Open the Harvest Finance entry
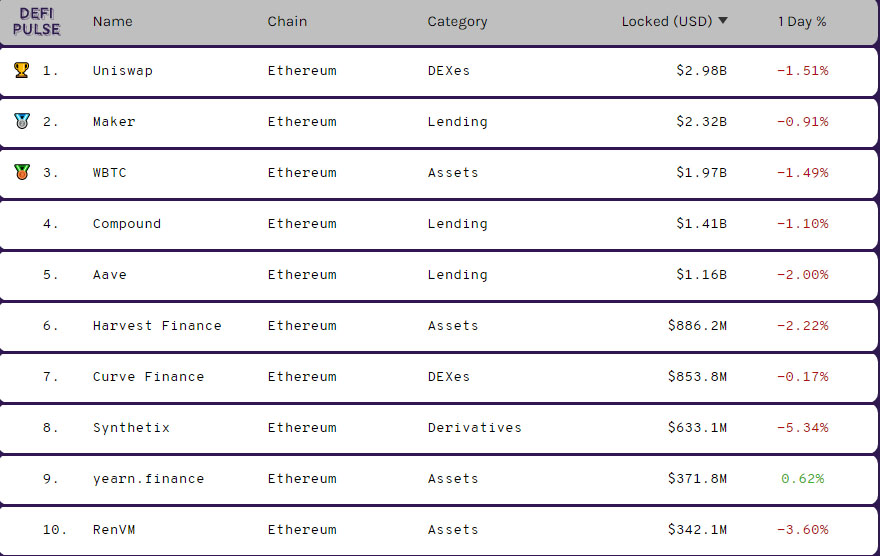880x556 pixels. click(x=157, y=326)
